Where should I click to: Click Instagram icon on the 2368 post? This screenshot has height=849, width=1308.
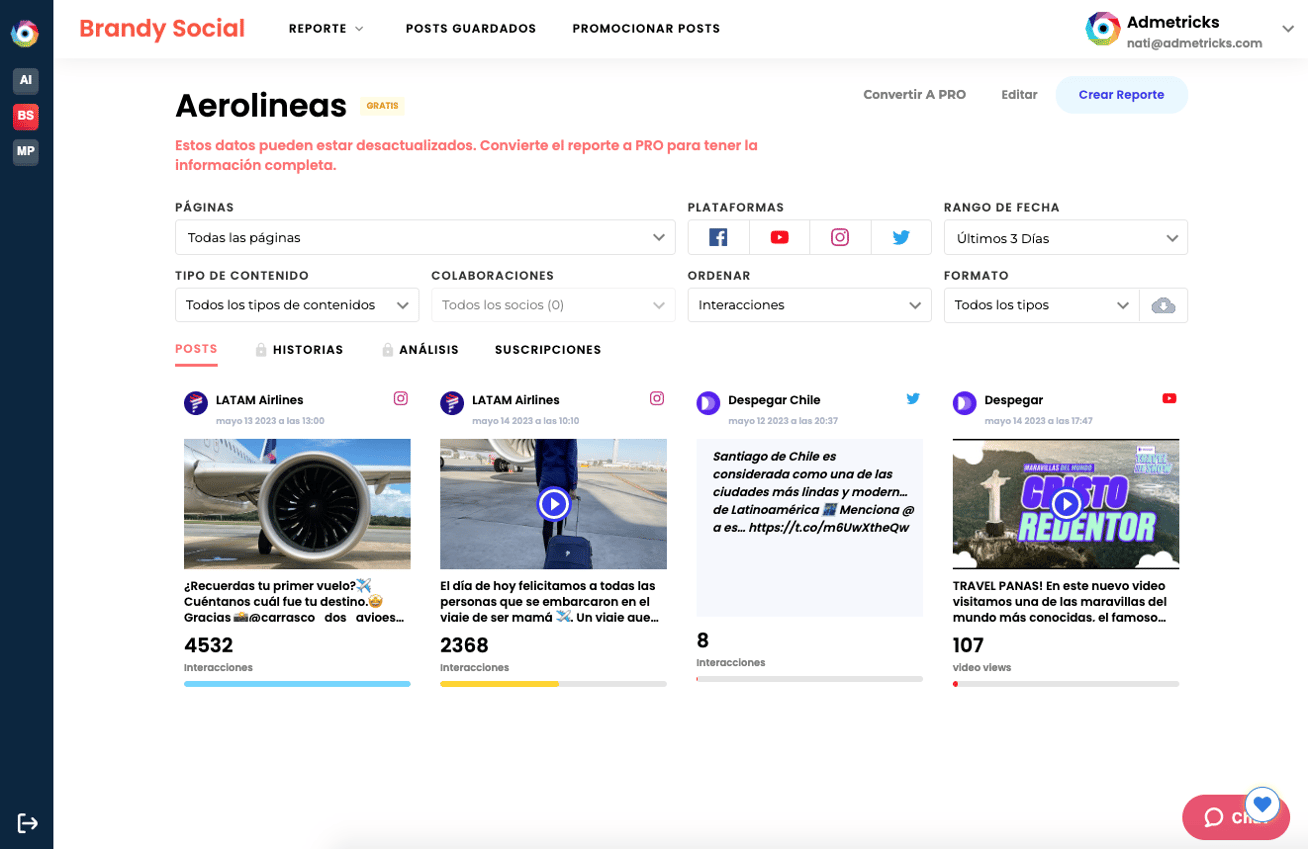click(x=657, y=398)
